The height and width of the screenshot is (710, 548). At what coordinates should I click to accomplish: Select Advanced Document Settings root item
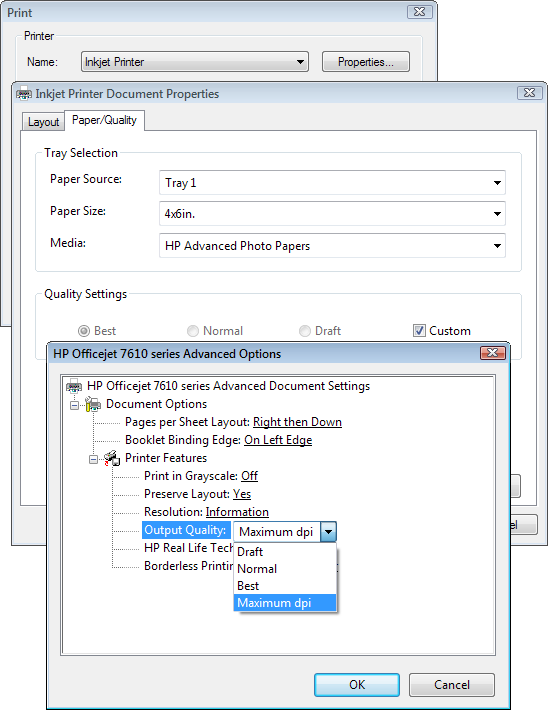[228, 386]
